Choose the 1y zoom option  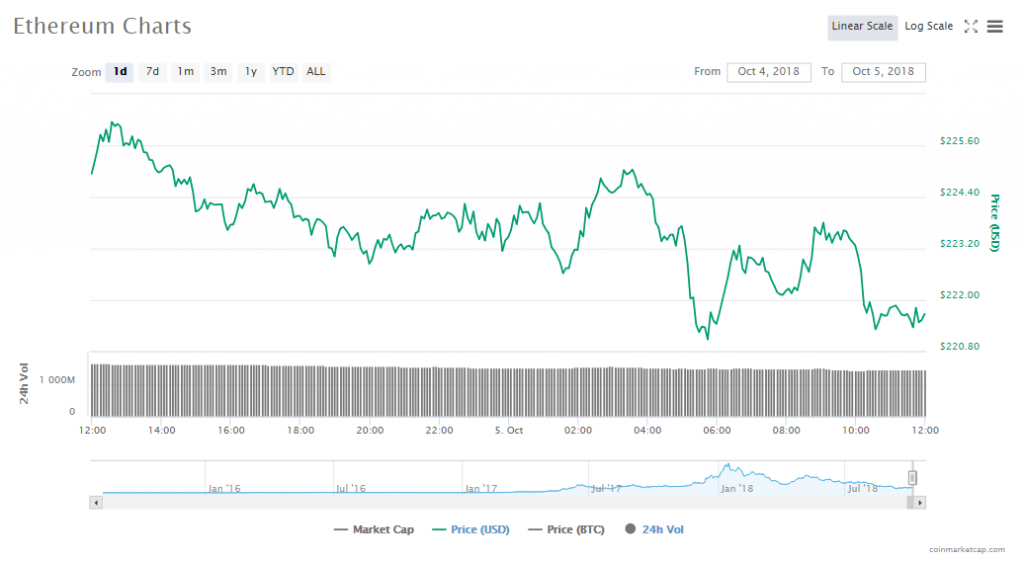click(x=251, y=72)
